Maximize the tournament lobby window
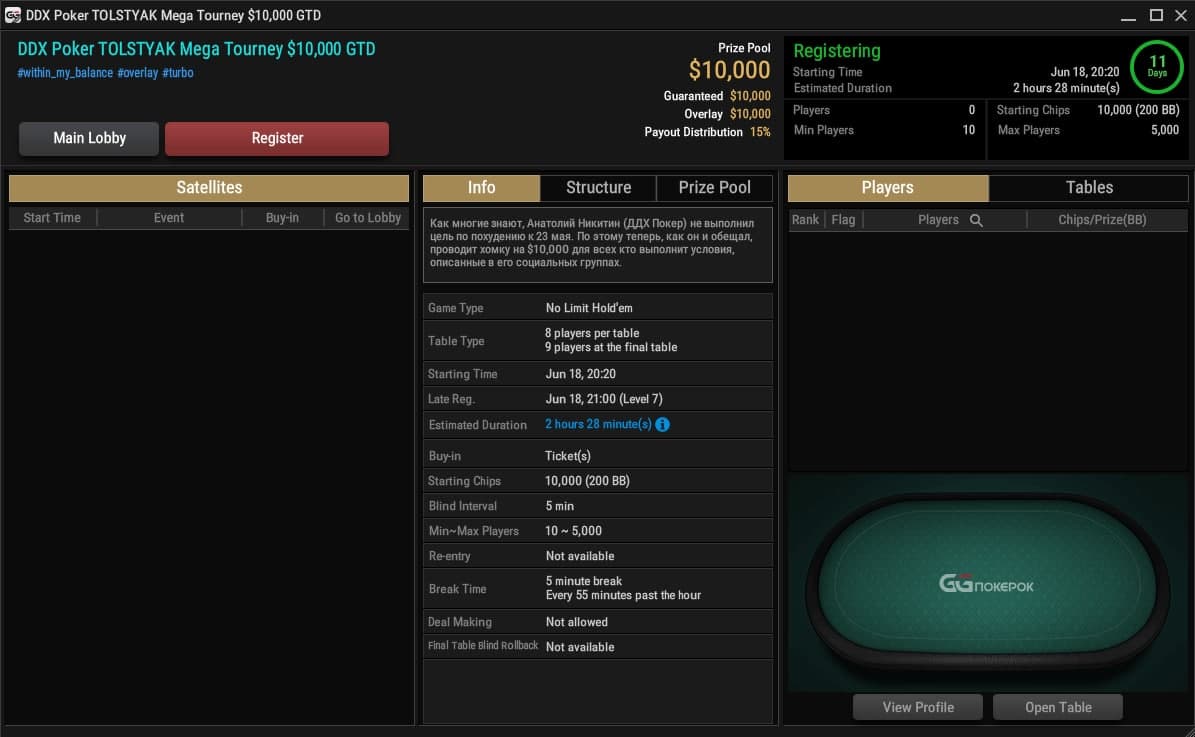Image resolution: width=1195 pixels, height=737 pixels. click(x=1156, y=15)
